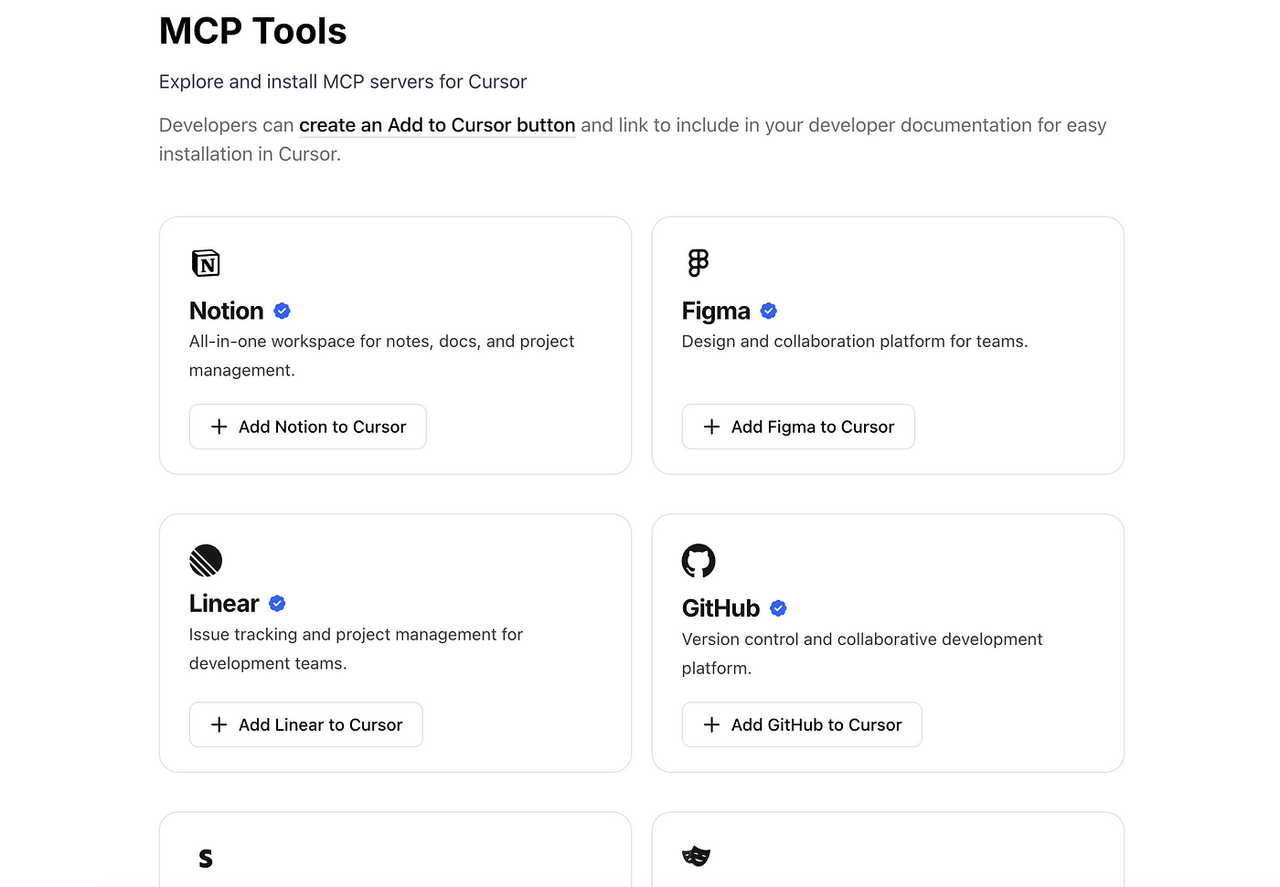Open the create an Add to Cursor button link

[x=437, y=125]
